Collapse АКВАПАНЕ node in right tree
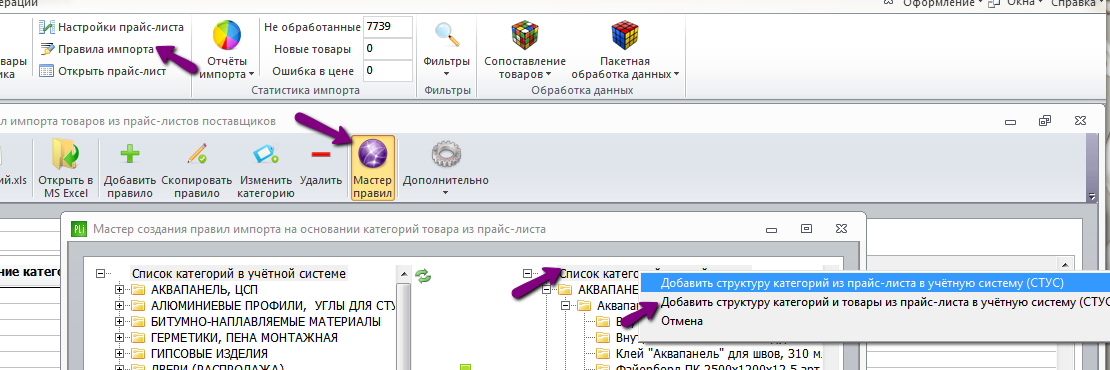Image resolution: width=1110 pixels, height=370 pixels. coord(547,289)
